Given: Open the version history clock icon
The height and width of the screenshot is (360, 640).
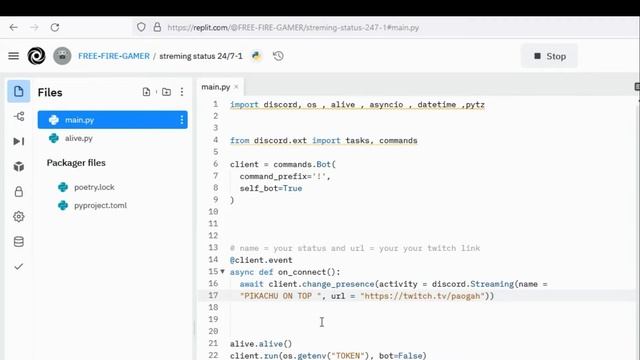Looking at the screenshot, I should pyautogui.click(x=278, y=56).
